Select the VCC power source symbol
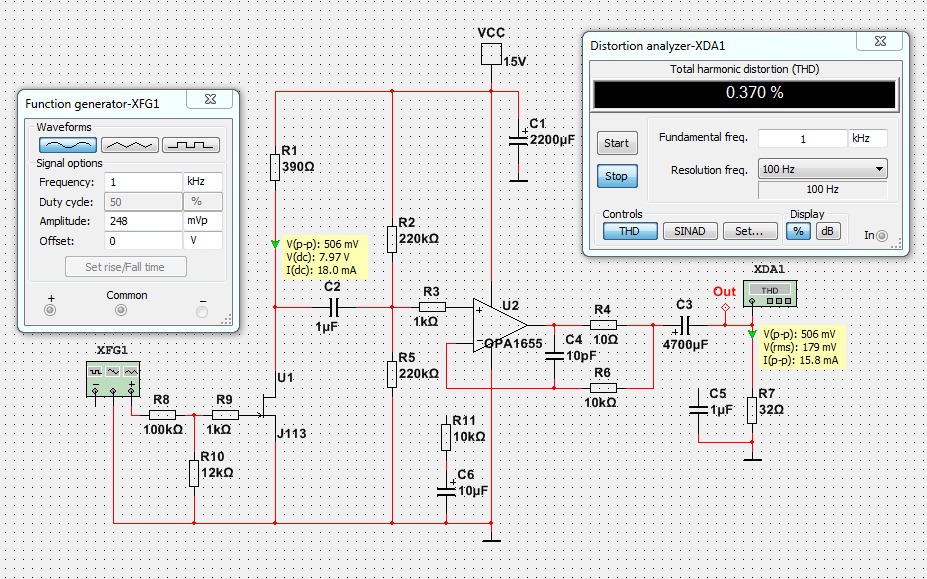 pyautogui.click(x=491, y=54)
